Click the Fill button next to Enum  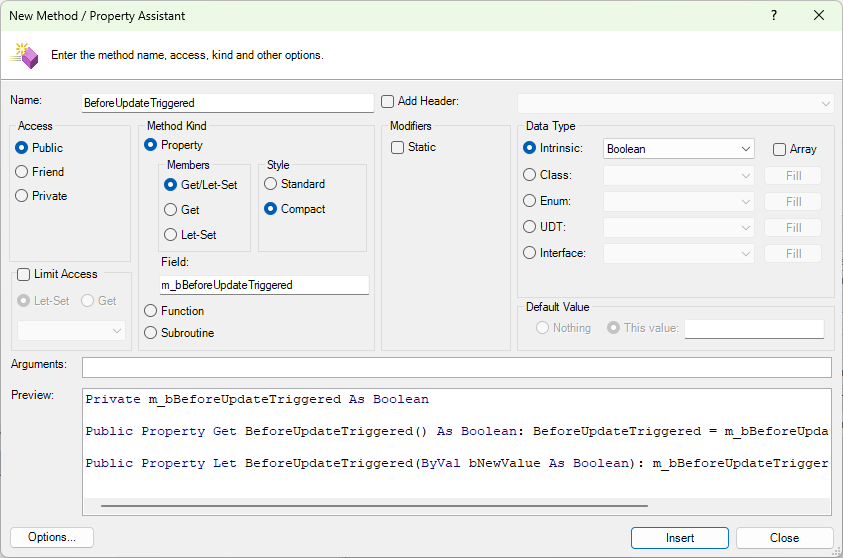coord(793,202)
